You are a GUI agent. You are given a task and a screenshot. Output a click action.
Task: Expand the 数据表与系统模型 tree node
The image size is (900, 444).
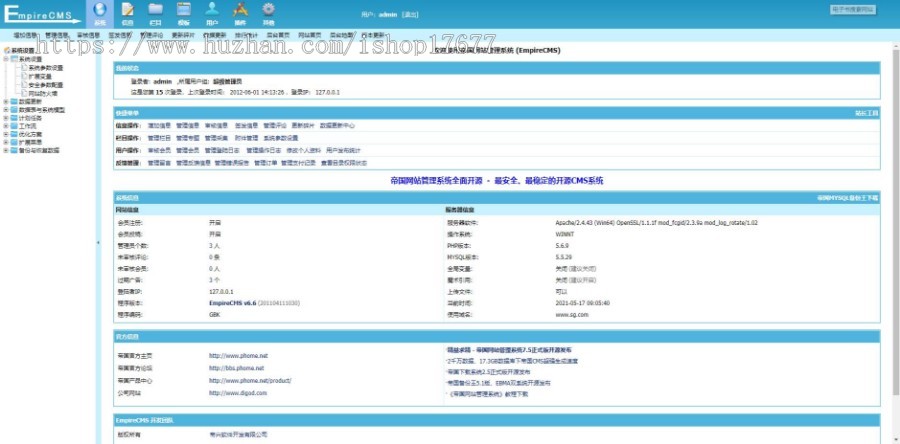(x=6, y=110)
